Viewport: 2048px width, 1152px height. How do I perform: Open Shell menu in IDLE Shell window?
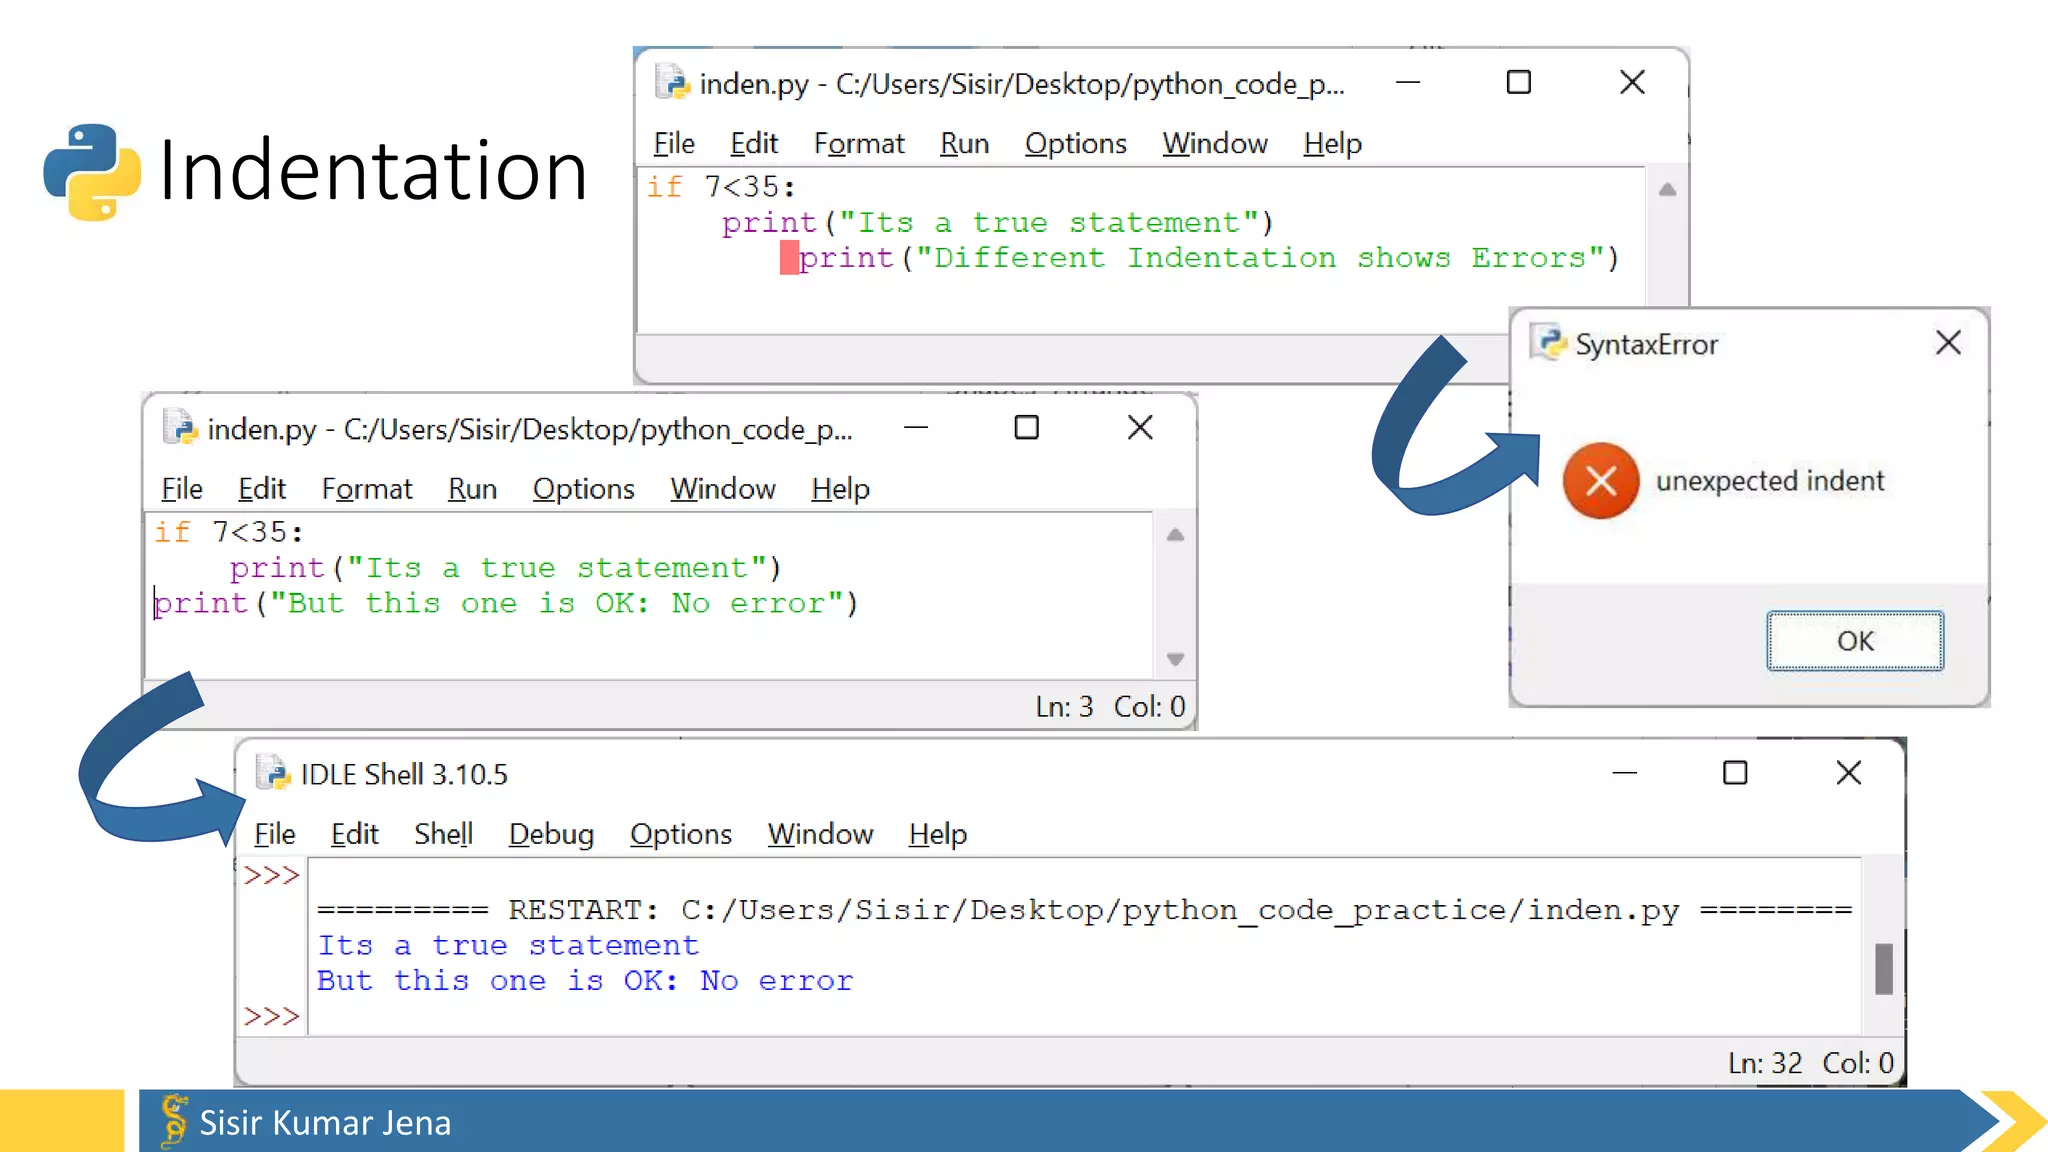point(443,834)
